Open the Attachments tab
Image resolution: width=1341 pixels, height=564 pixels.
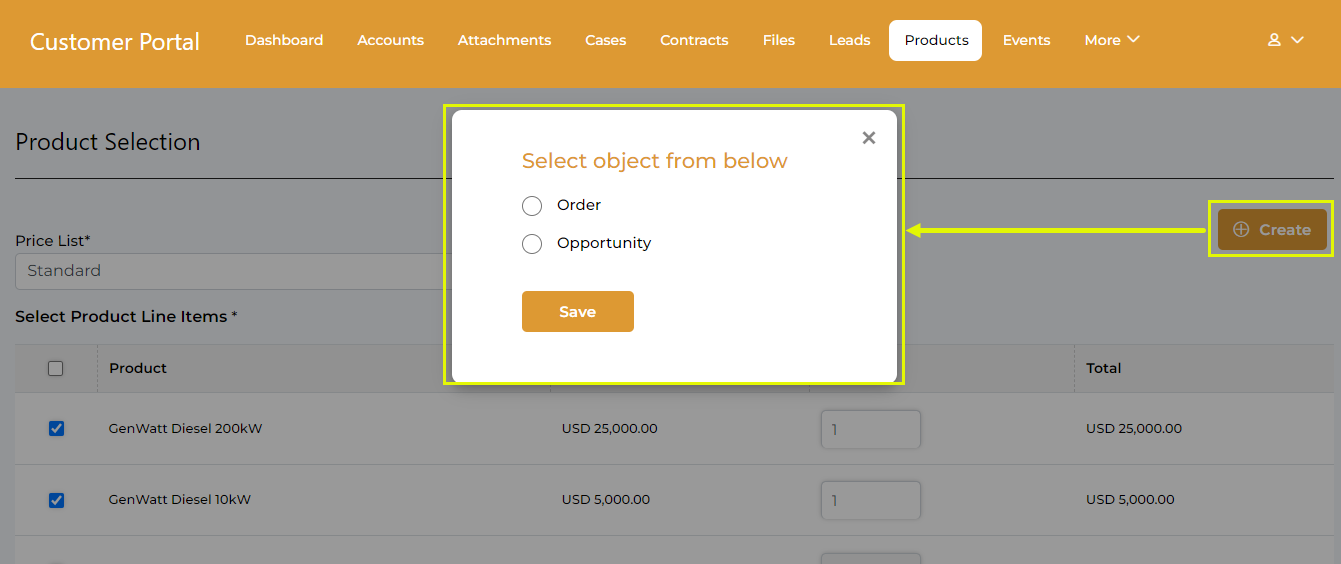(x=504, y=40)
